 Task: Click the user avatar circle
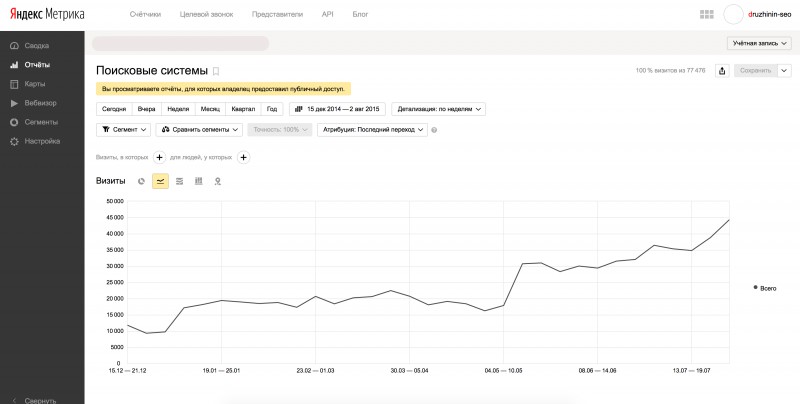[x=734, y=14]
